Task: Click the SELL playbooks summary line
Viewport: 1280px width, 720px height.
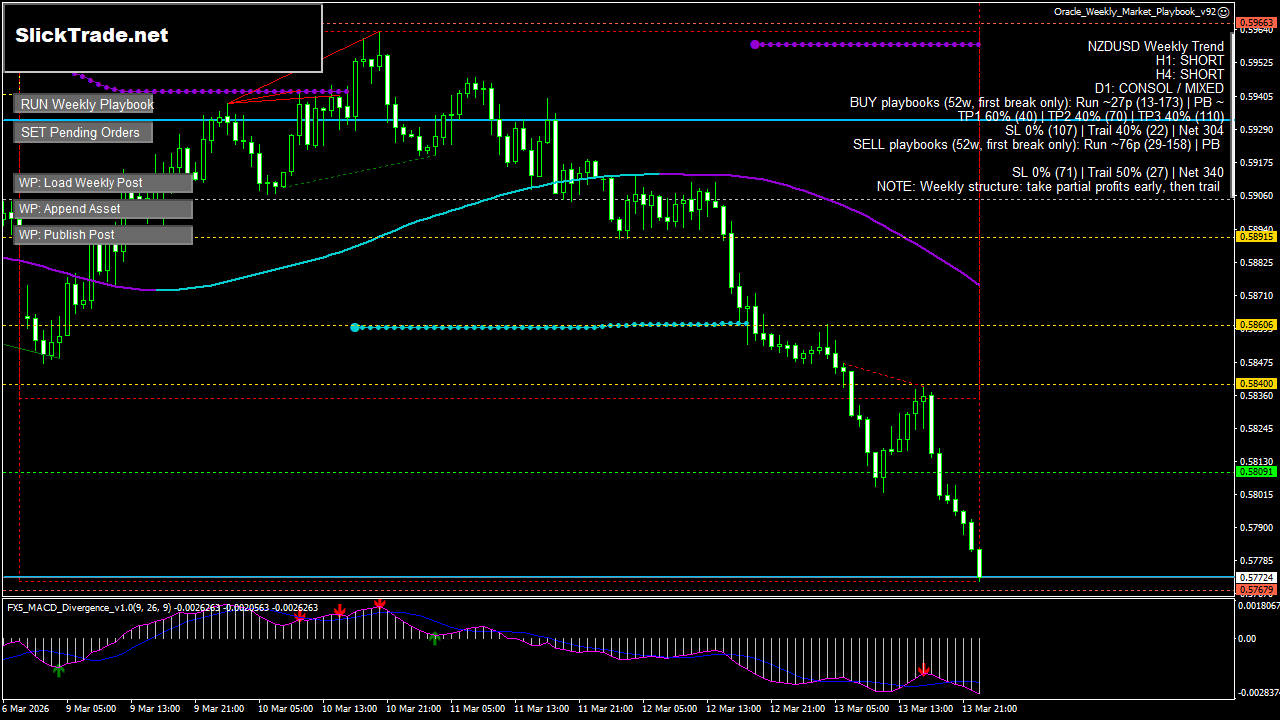Action: pyautogui.click(x=1038, y=145)
